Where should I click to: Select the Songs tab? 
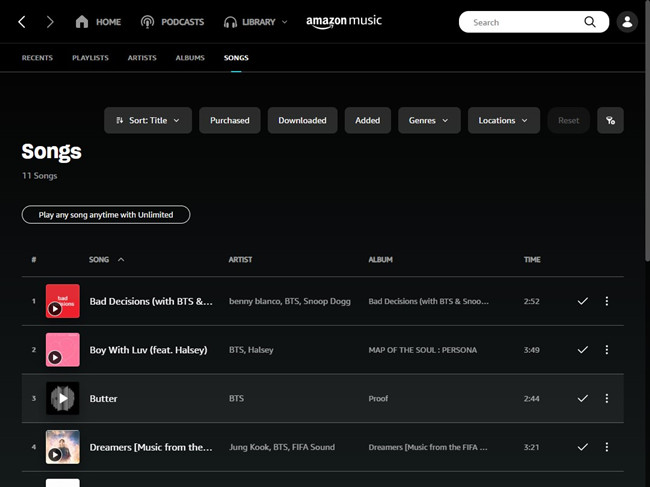click(x=236, y=58)
